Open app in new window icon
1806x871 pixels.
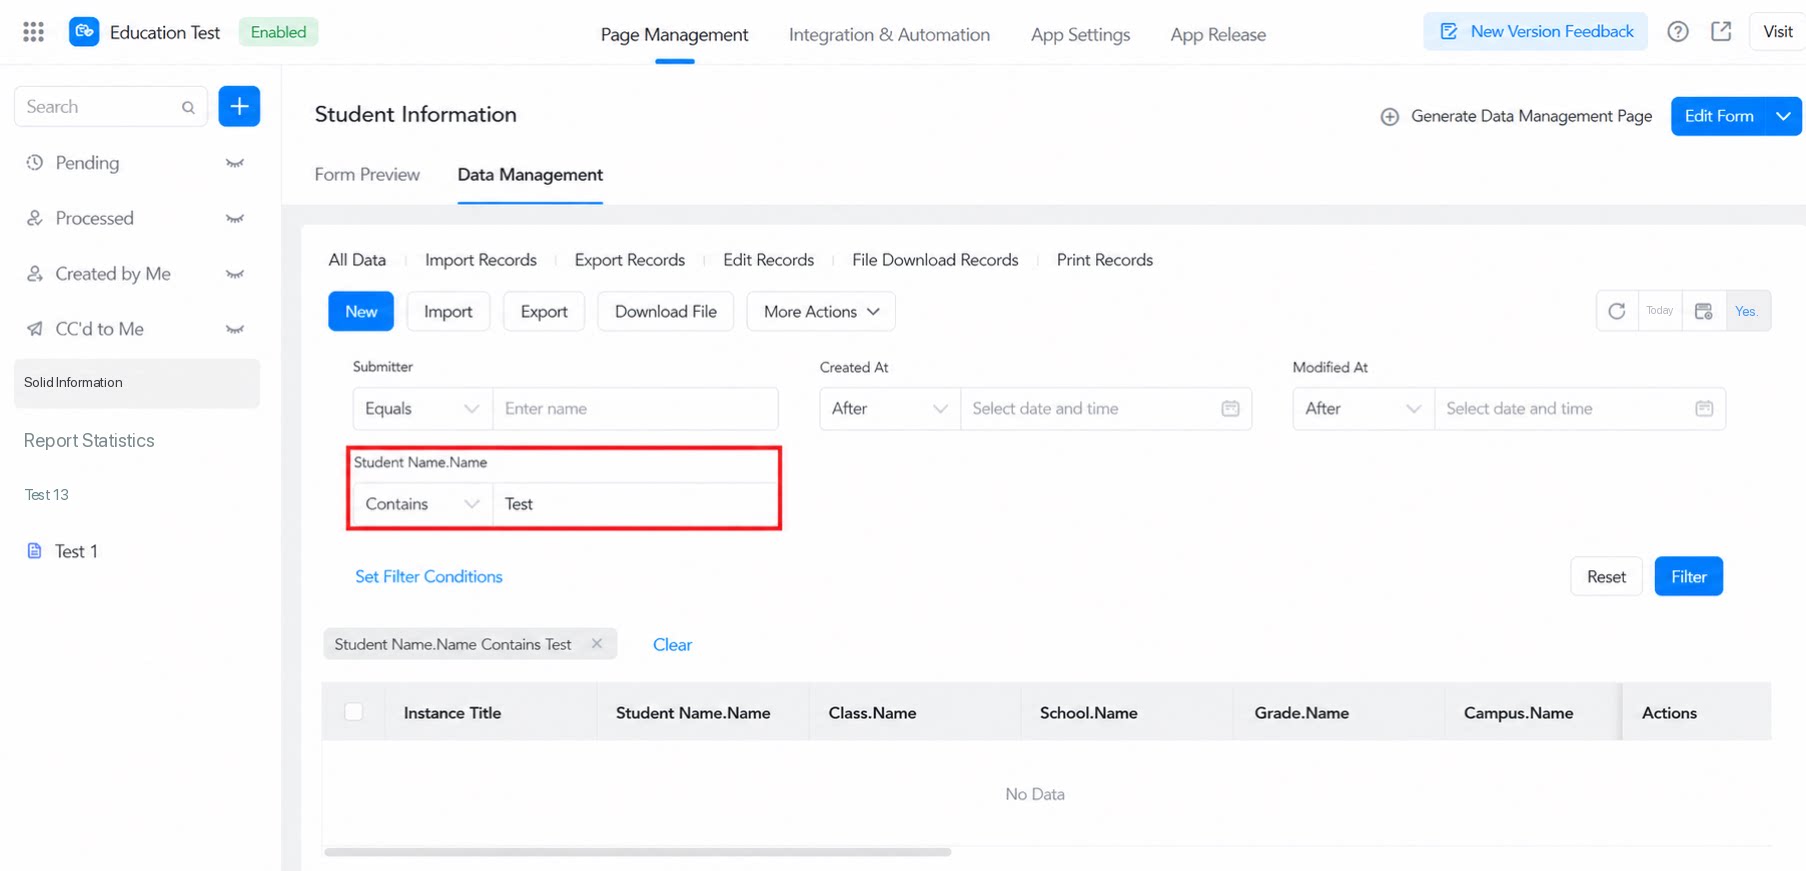click(x=1721, y=32)
